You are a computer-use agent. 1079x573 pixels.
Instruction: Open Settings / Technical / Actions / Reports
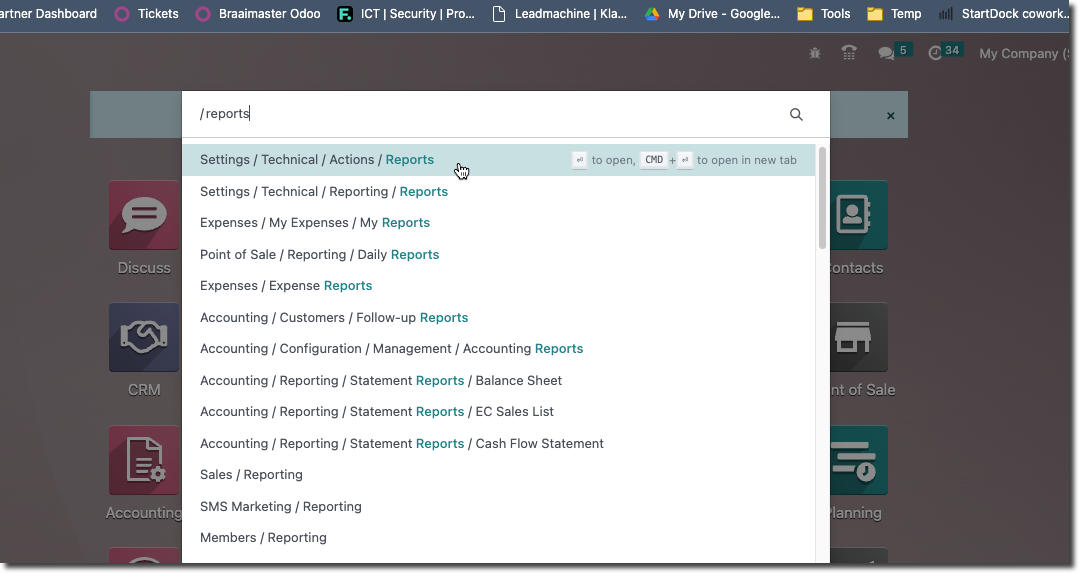click(499, 160)
